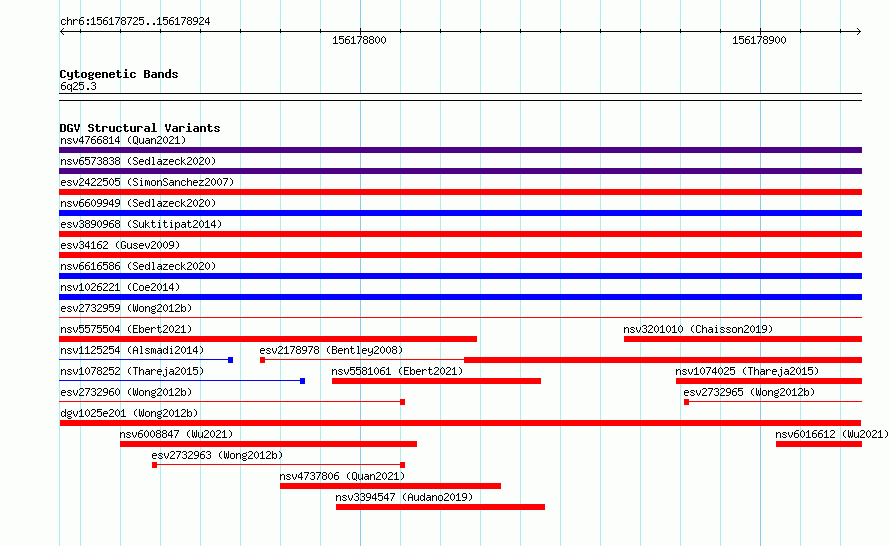Select the nsv6616586 blue bar

pos(460,276)
